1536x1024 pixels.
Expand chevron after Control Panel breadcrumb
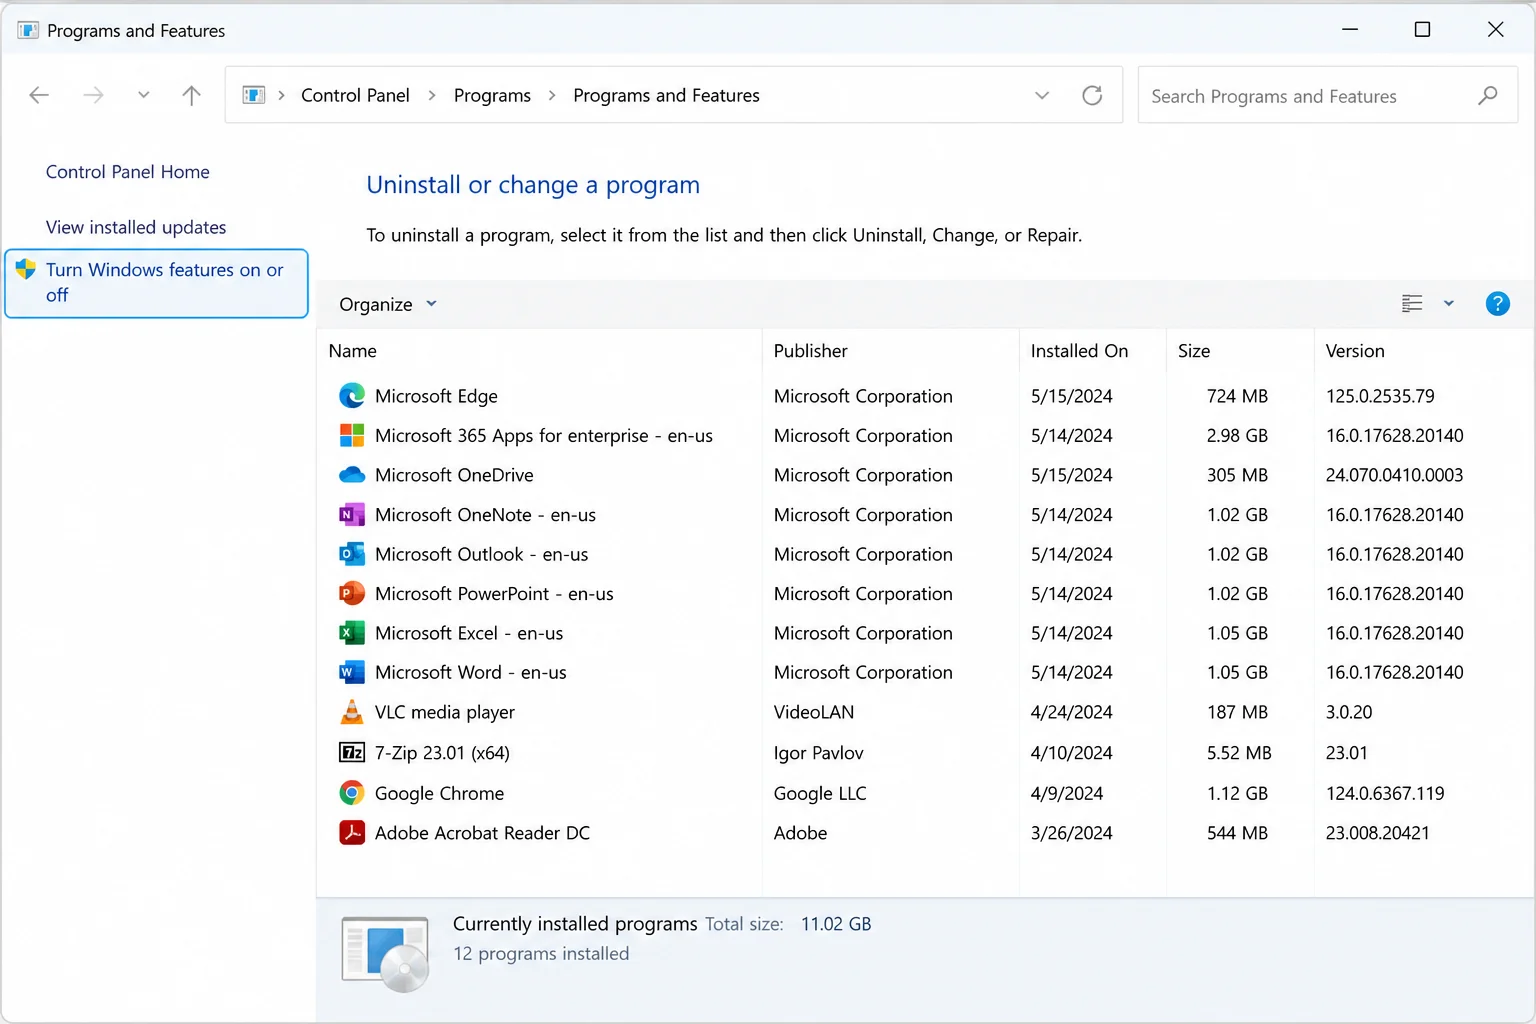coord(432,95)
